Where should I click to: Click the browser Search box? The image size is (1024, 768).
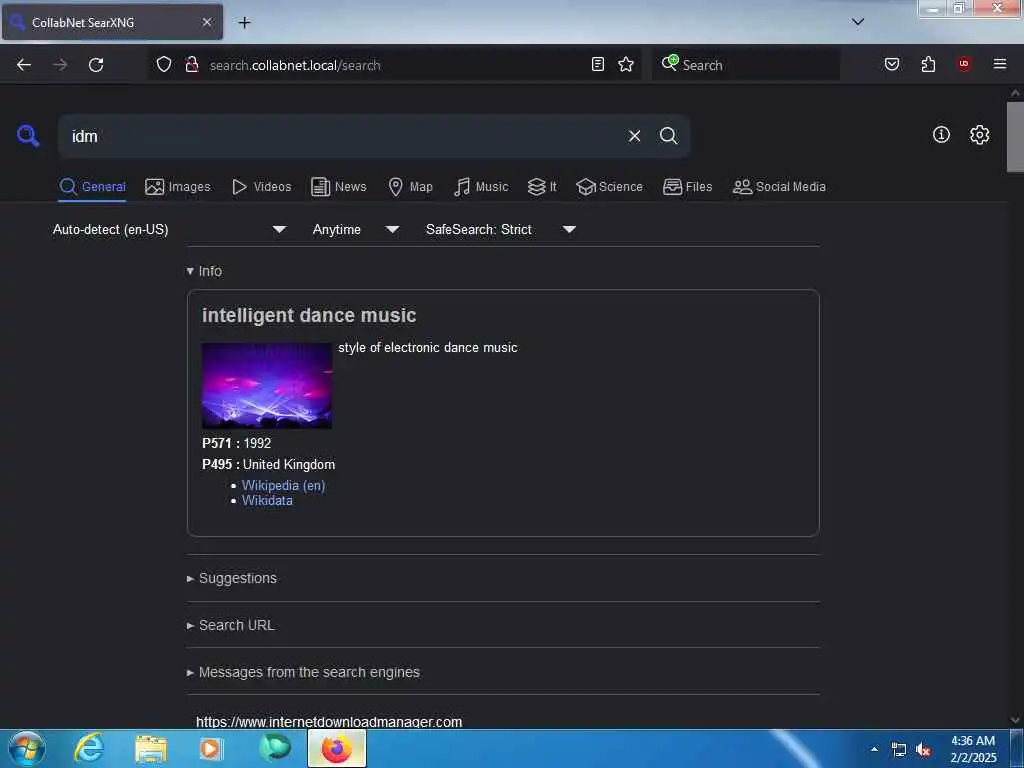coord(746,65)
